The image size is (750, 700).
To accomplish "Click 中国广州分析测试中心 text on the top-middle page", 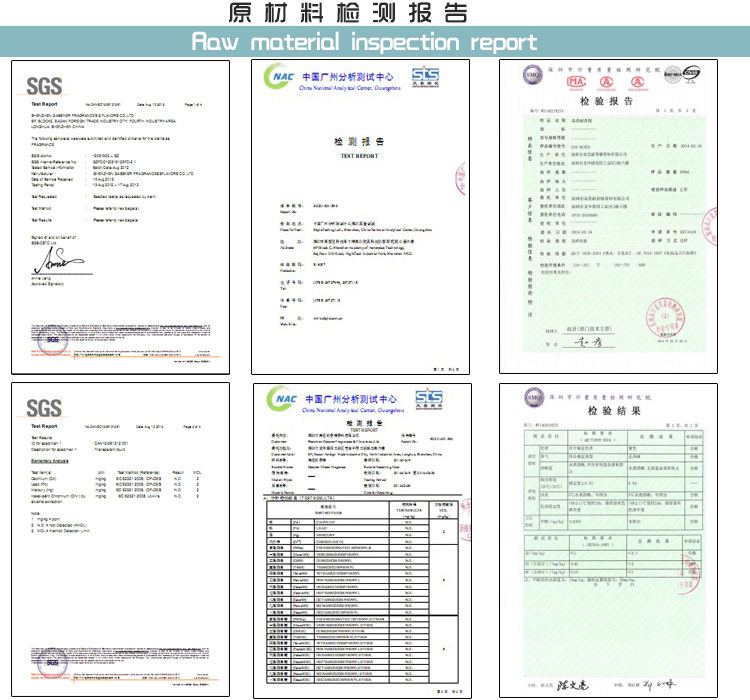I will (348, 77).
